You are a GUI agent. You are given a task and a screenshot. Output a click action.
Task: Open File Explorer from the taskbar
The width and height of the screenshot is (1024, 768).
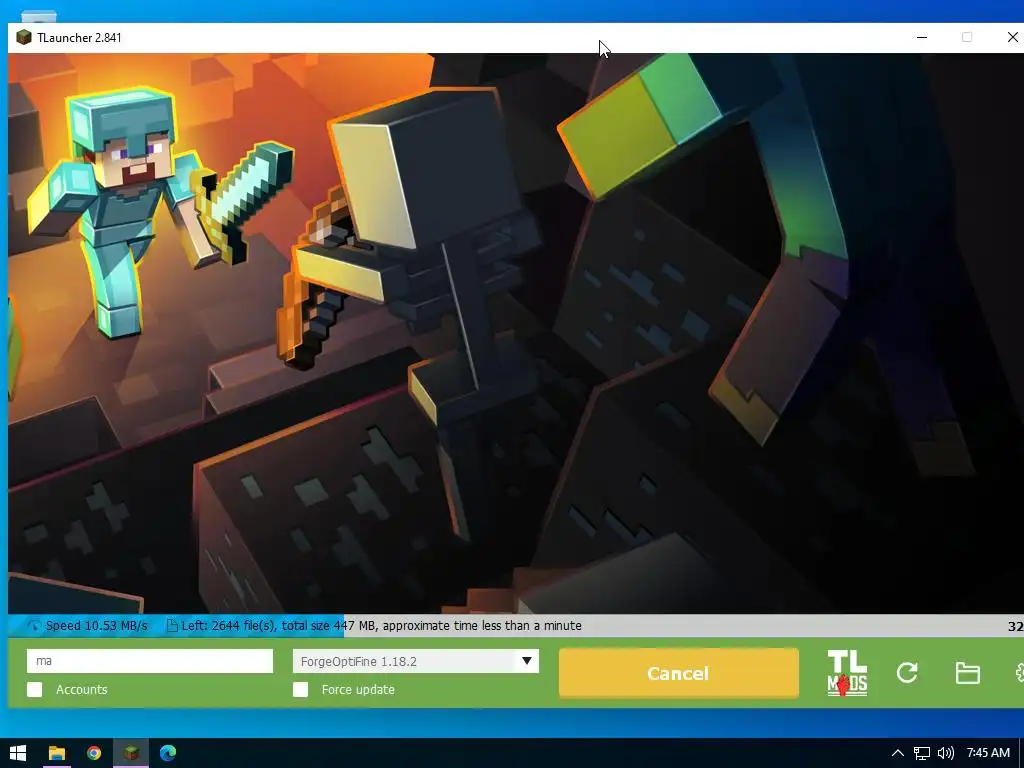pyautogui.click(x=57, y=753)
